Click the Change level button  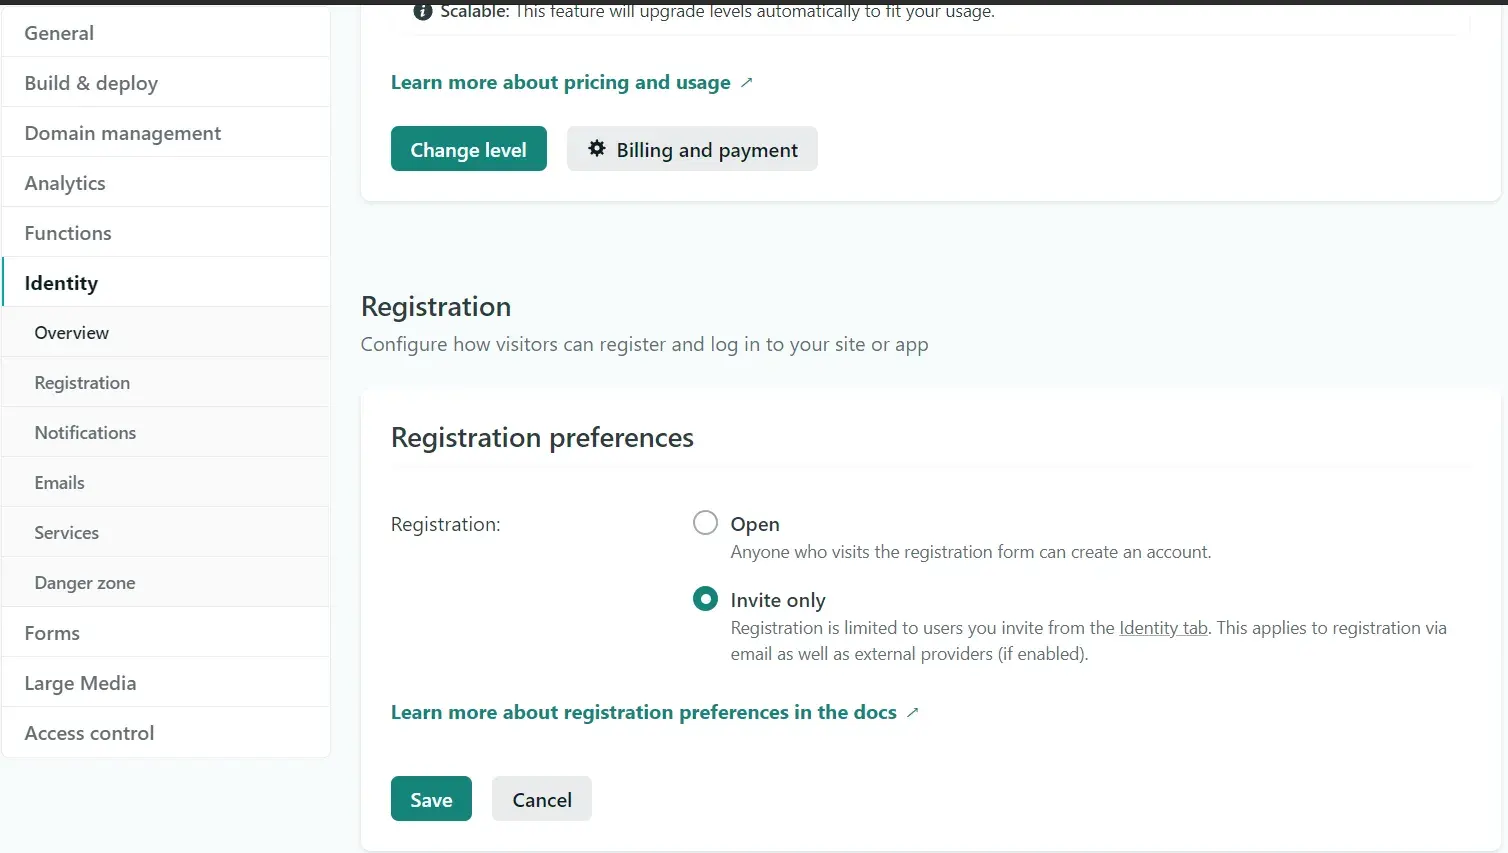[469, 149]
